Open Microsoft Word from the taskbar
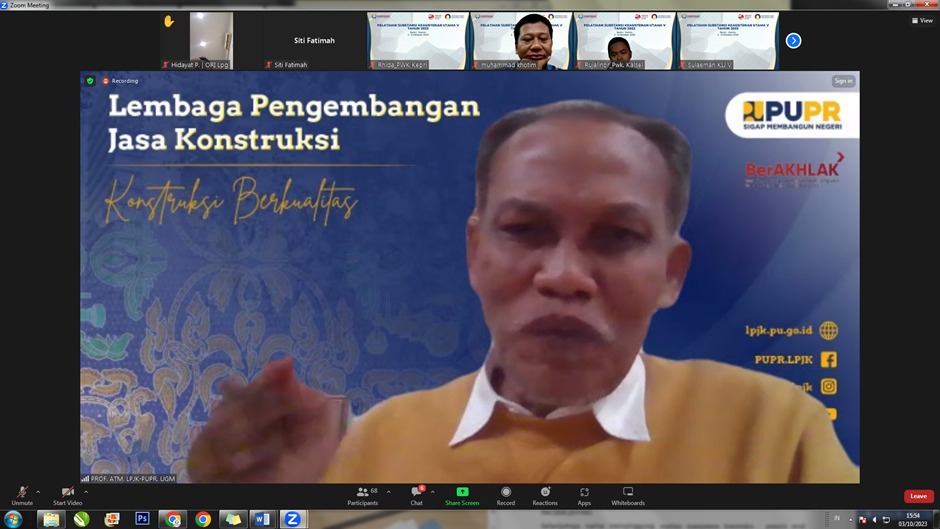The height and width of the screenshot is (529, 940). coord(262,519)
